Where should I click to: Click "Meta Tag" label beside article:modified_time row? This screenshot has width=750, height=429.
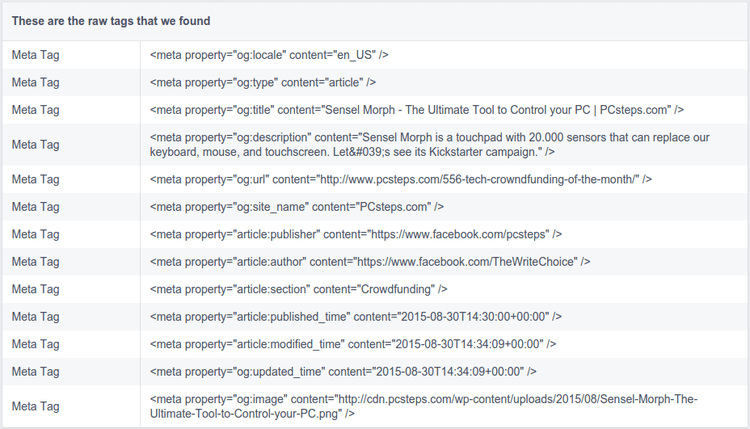pyautogui.click(x=35, y=344)
